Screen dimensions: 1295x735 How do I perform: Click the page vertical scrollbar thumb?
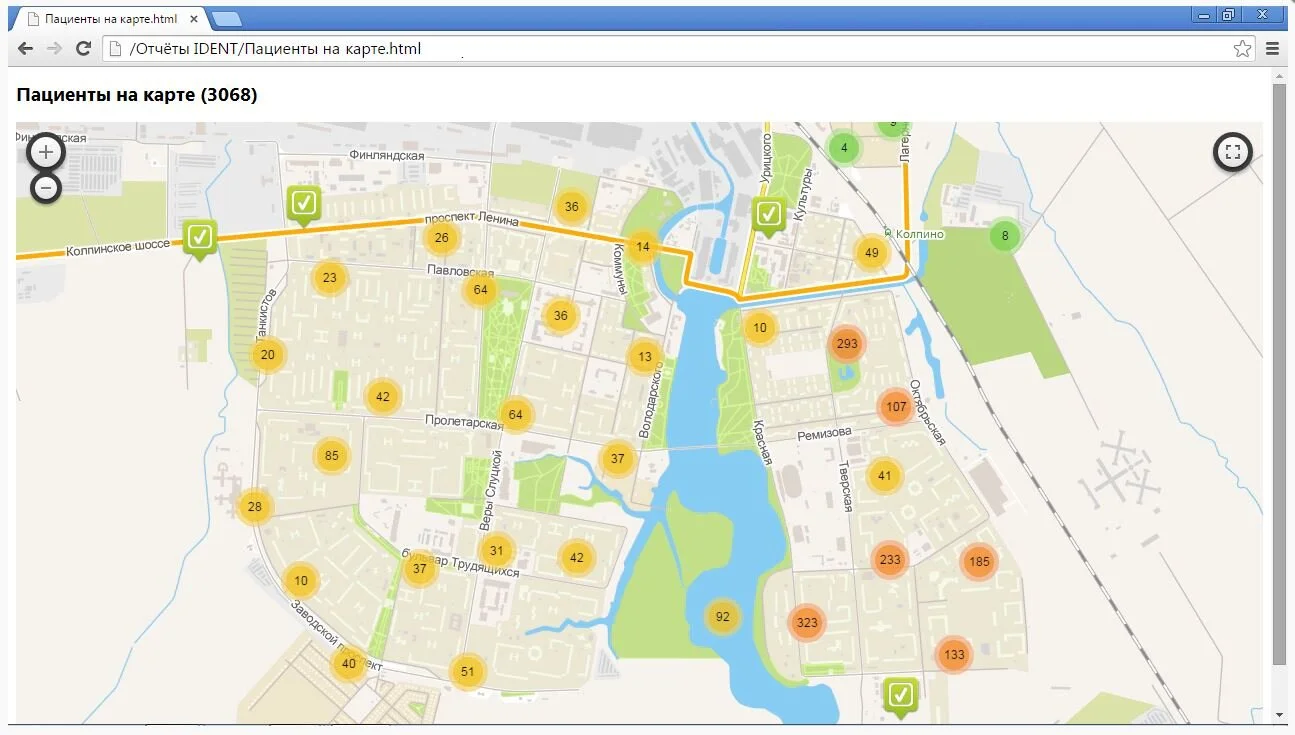point(1279,375)
